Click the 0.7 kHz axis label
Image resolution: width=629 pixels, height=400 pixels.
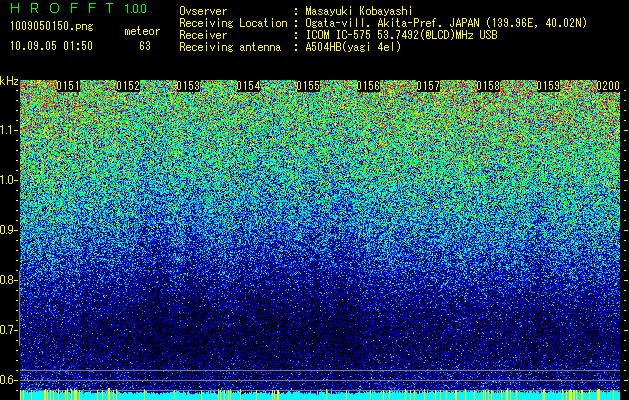point(8,330)
